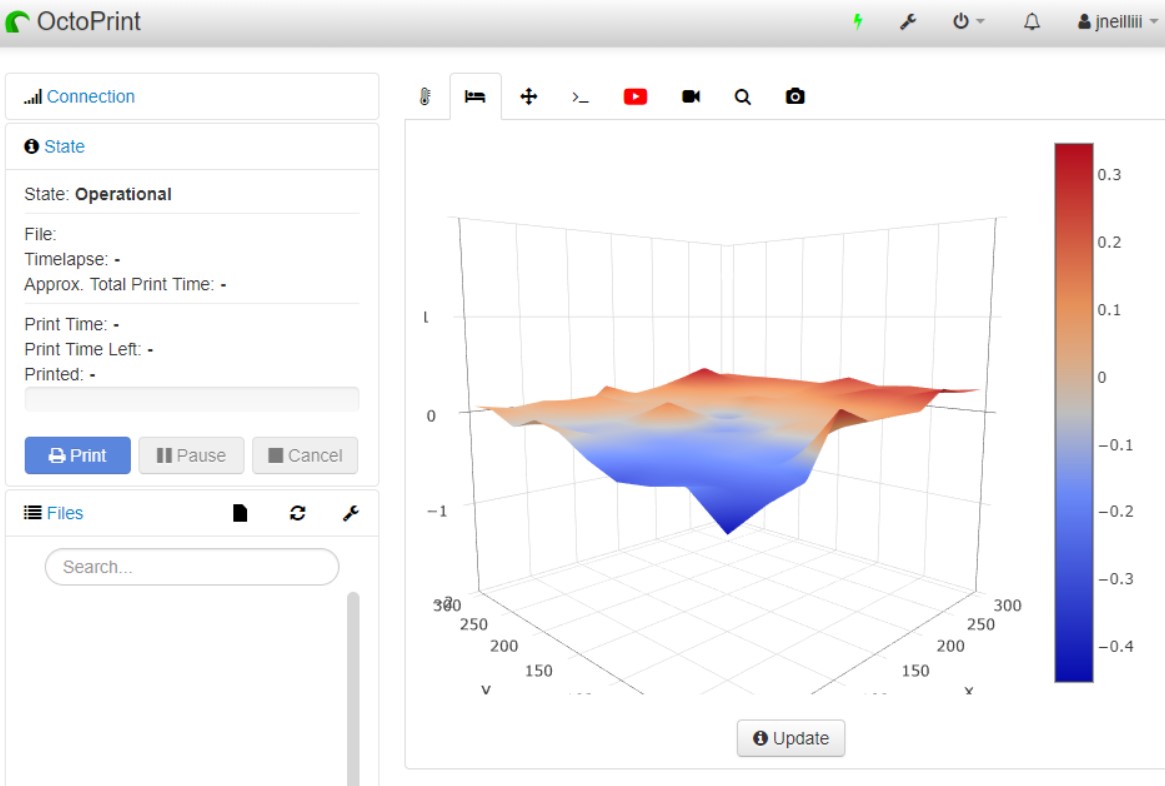Viewport: 1165px width, 786px height.
Task: Click the 'Approx. Total Print Time:' label
Action: tap(119, 285)
